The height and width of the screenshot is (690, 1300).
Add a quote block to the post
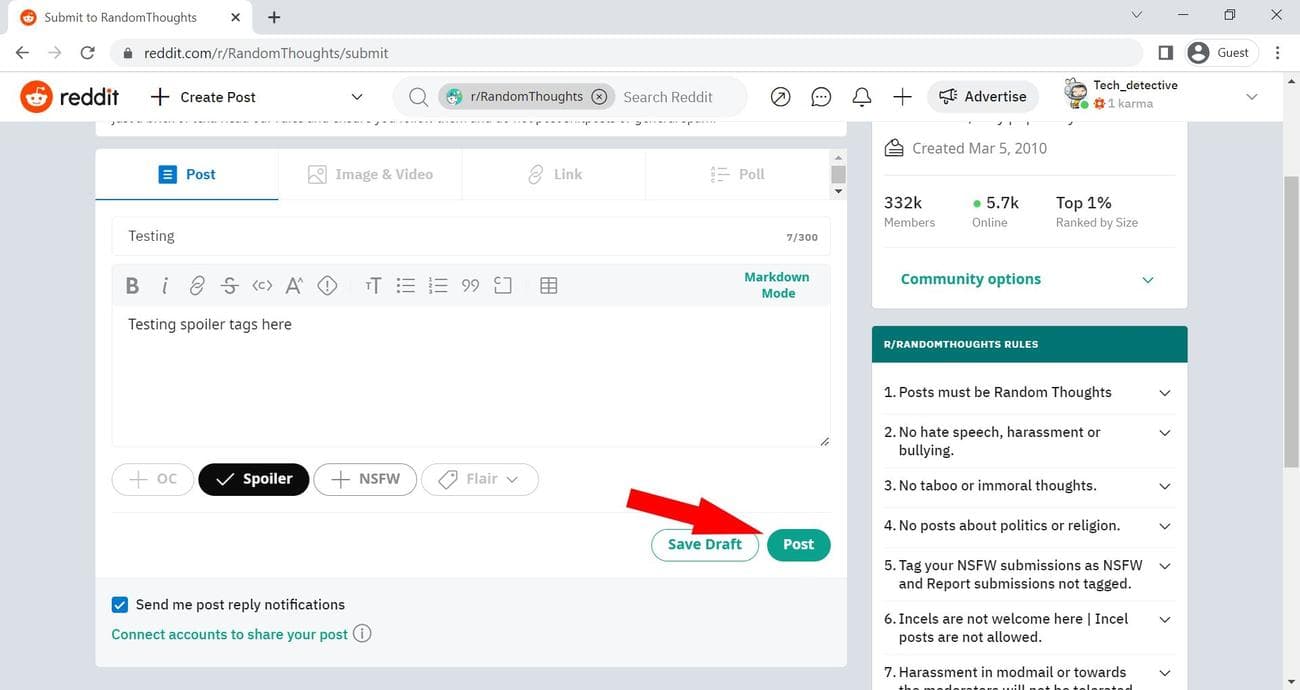click(x=470, y=286)
